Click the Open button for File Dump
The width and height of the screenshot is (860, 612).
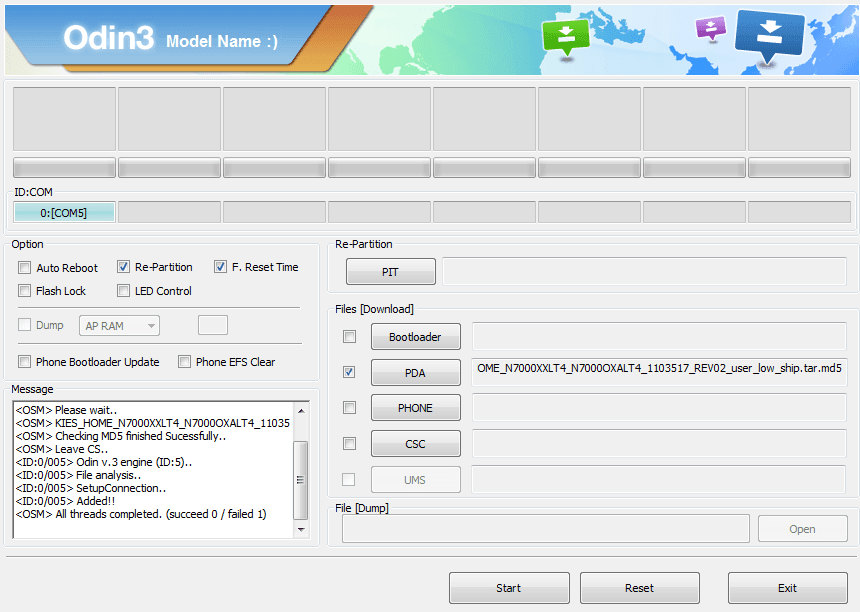tap(803, 529)
